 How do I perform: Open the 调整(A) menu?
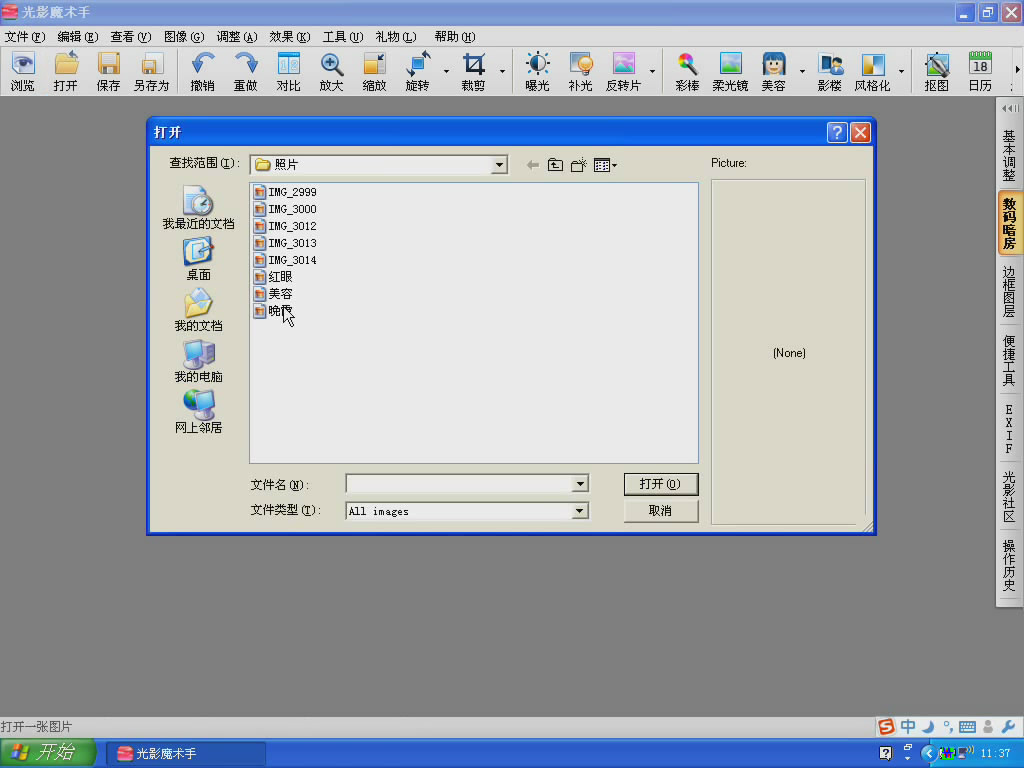tap(236, 37)
